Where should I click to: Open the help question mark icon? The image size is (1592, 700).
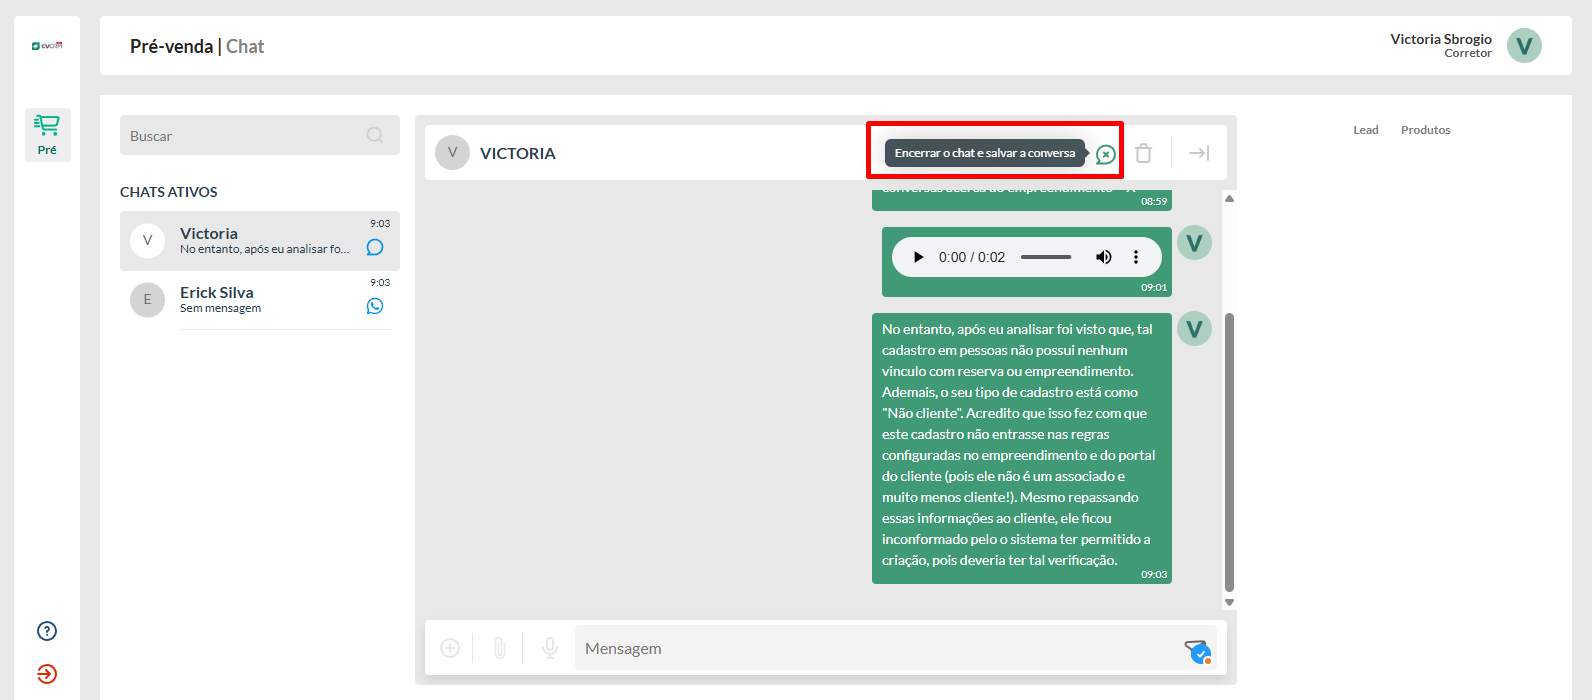[47, 631]
